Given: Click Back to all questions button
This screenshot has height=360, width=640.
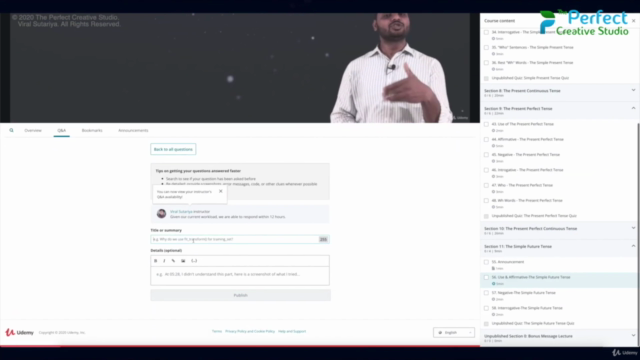Looking at the screenshot, I should point(173,149).
